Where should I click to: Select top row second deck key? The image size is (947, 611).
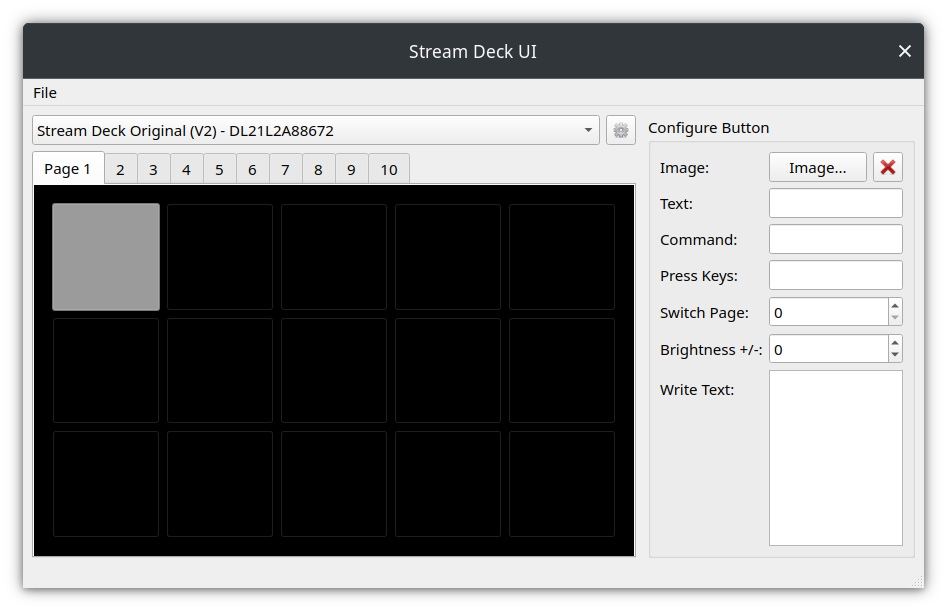[220, 257]
